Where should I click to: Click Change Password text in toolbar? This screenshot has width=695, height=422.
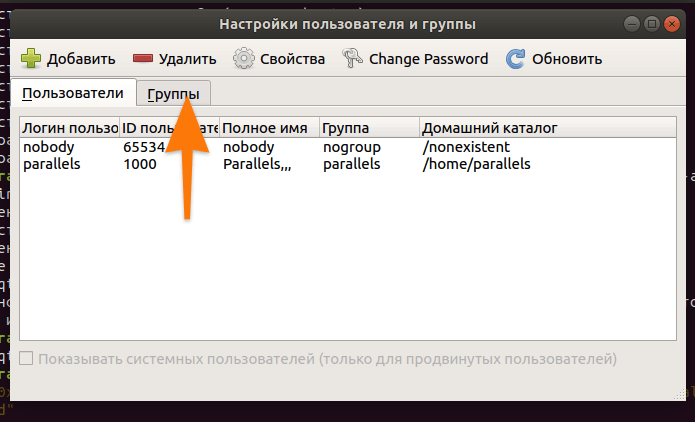429,59
